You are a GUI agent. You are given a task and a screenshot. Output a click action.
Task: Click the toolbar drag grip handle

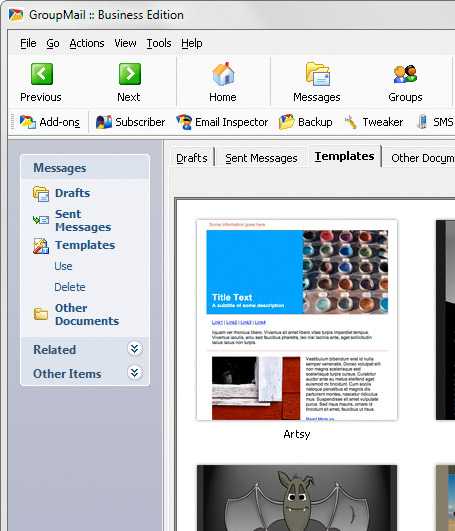click(13, 122)
